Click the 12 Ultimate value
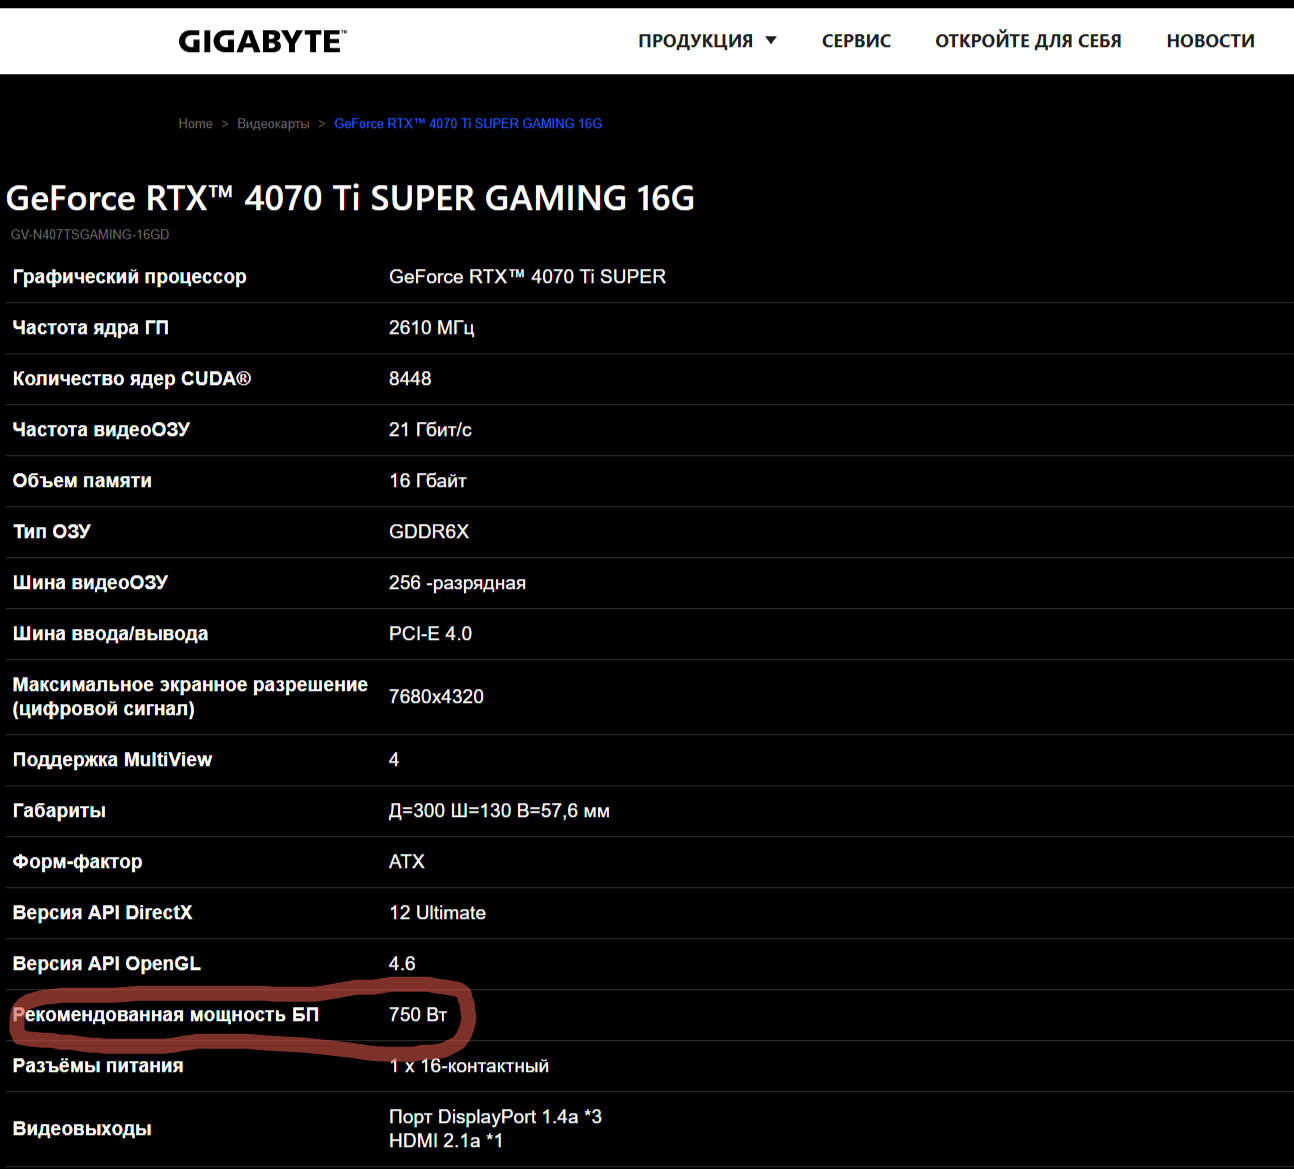This screenshot has height=1169, width=1294. tap(437, 913)
